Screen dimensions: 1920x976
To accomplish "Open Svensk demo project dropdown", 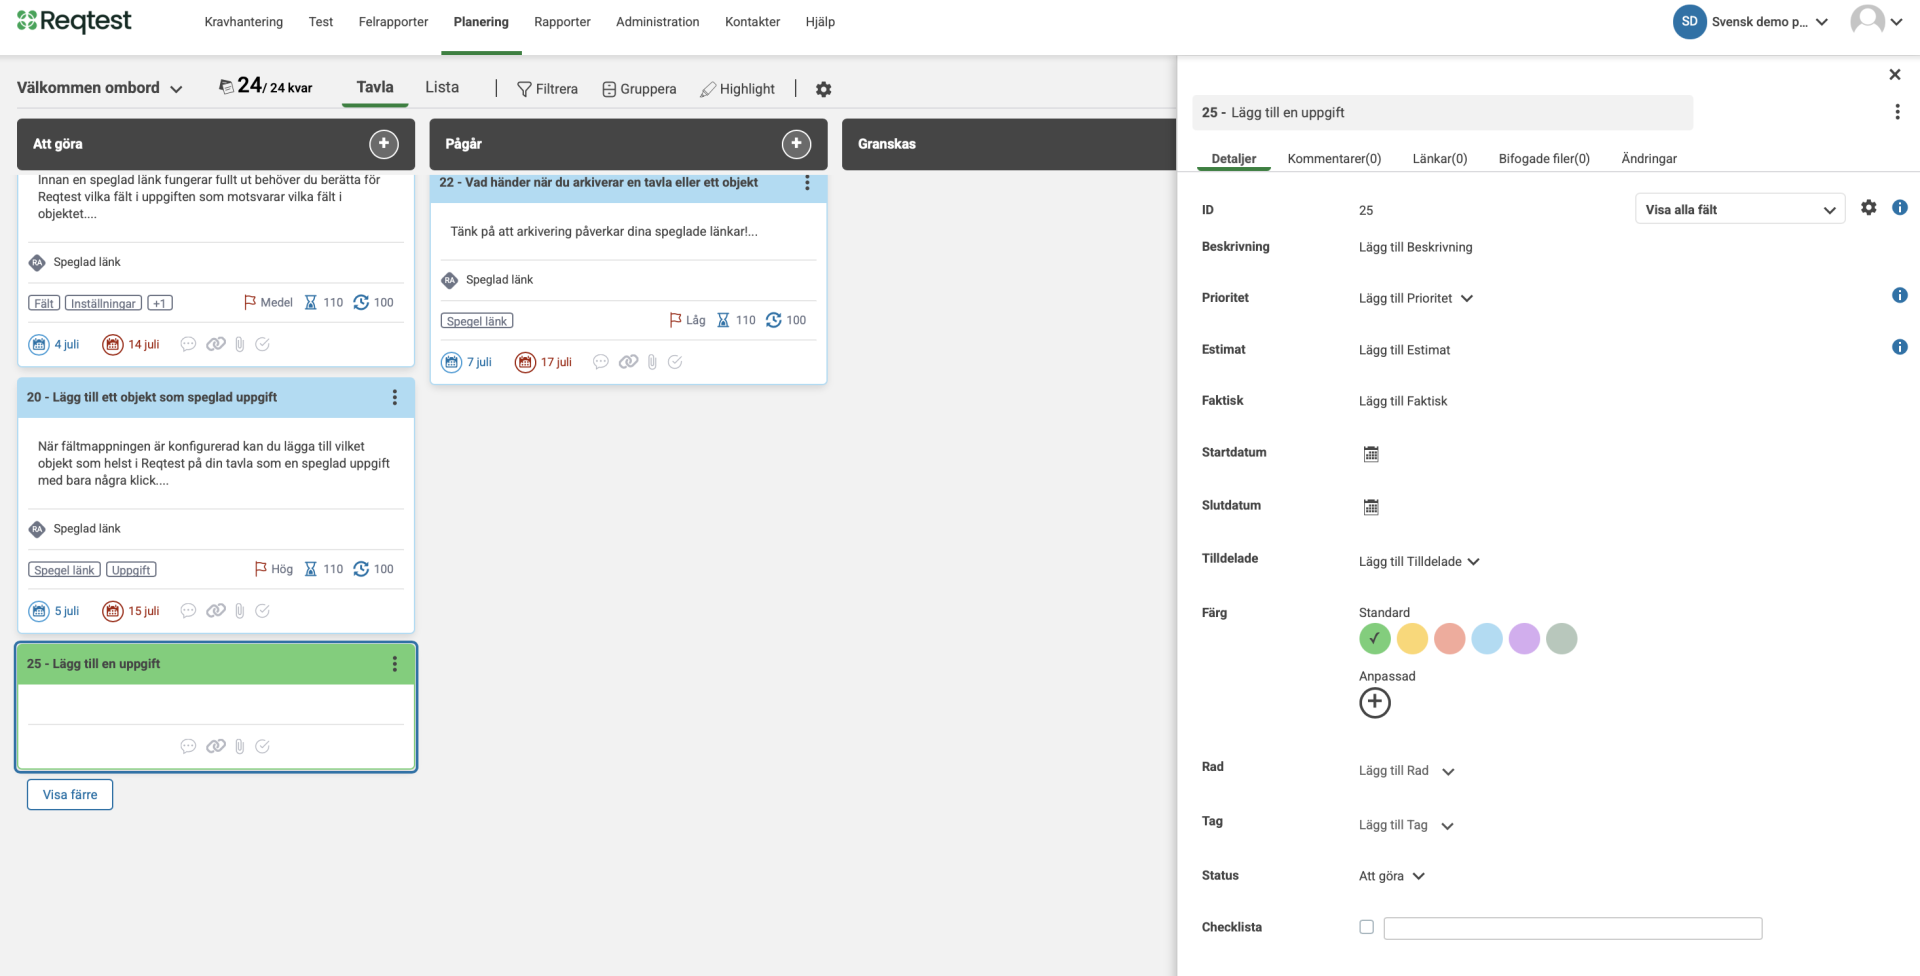I will [1751, 21].
